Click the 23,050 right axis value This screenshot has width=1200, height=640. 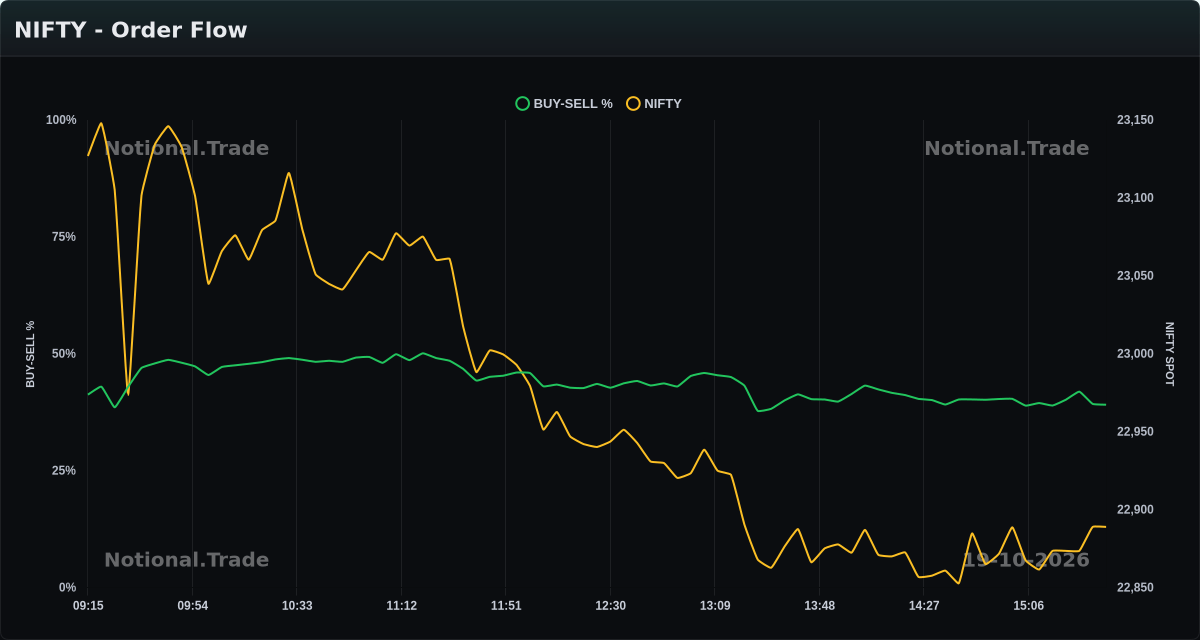pos(1135,276)
